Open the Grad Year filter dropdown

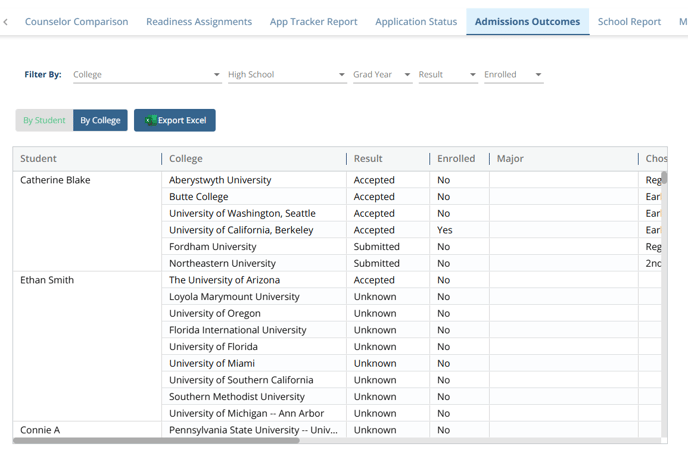[383, 75]
